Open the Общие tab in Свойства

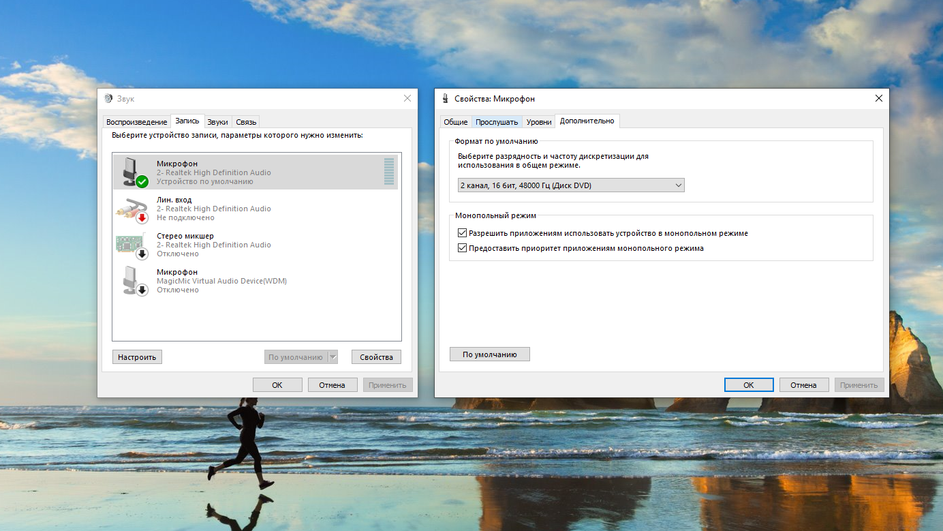click(455, 122)
